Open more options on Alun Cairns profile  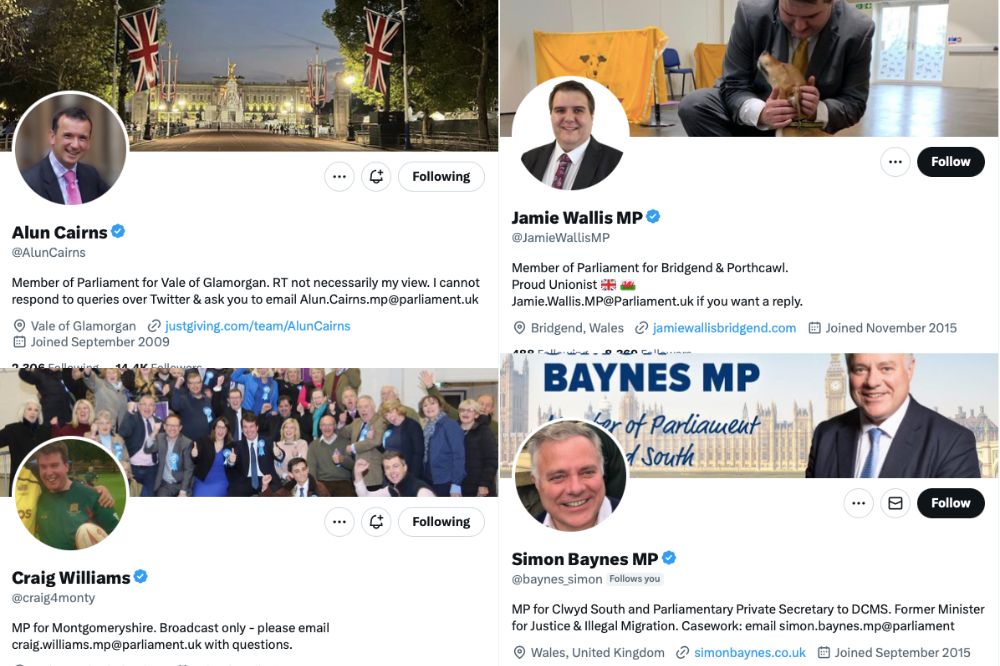click(x=339, y=177)
